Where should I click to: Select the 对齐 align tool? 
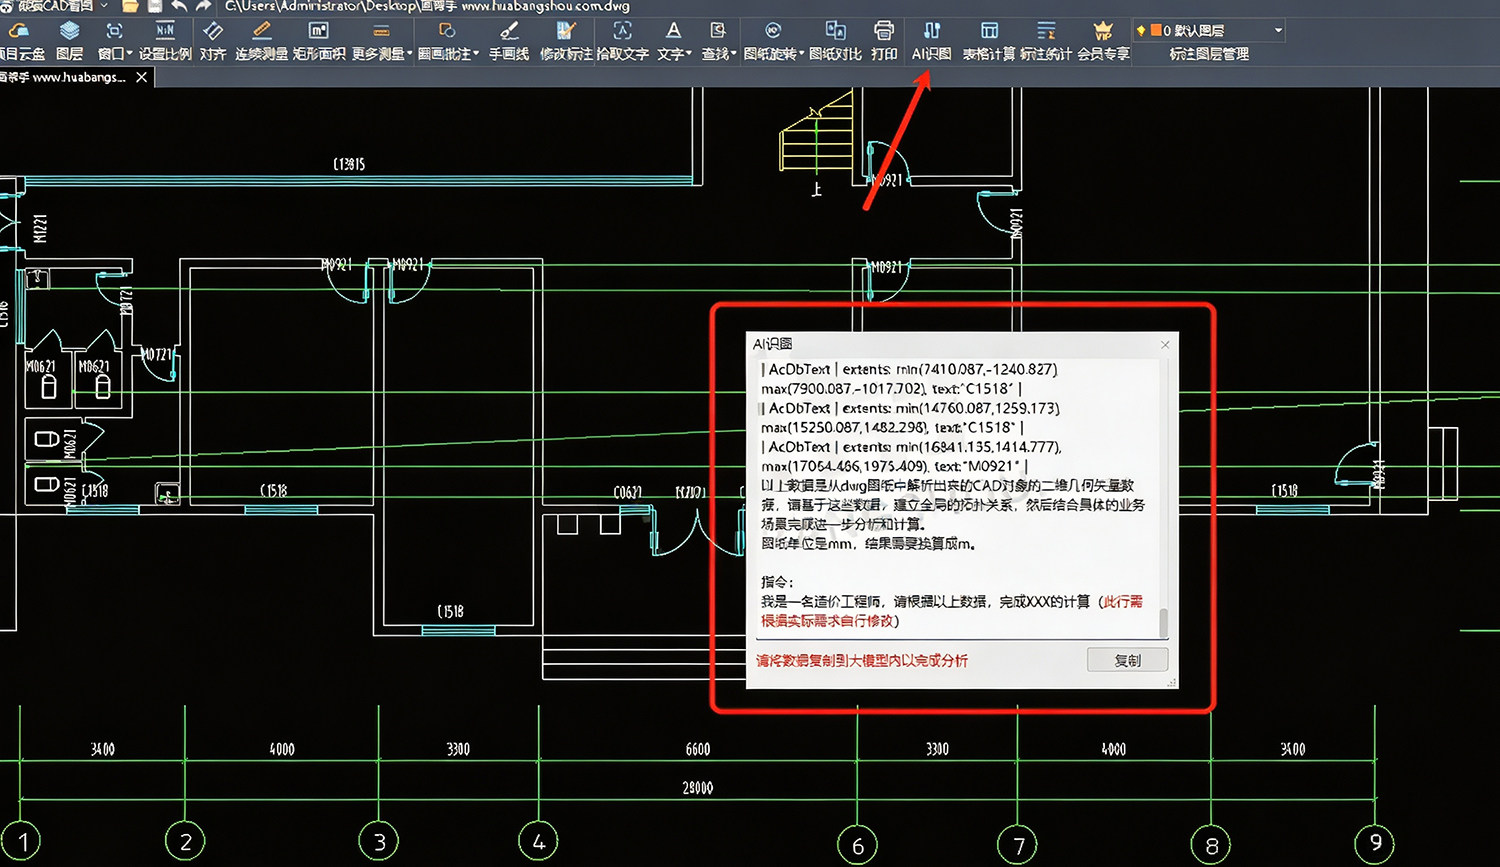[213, 41]
